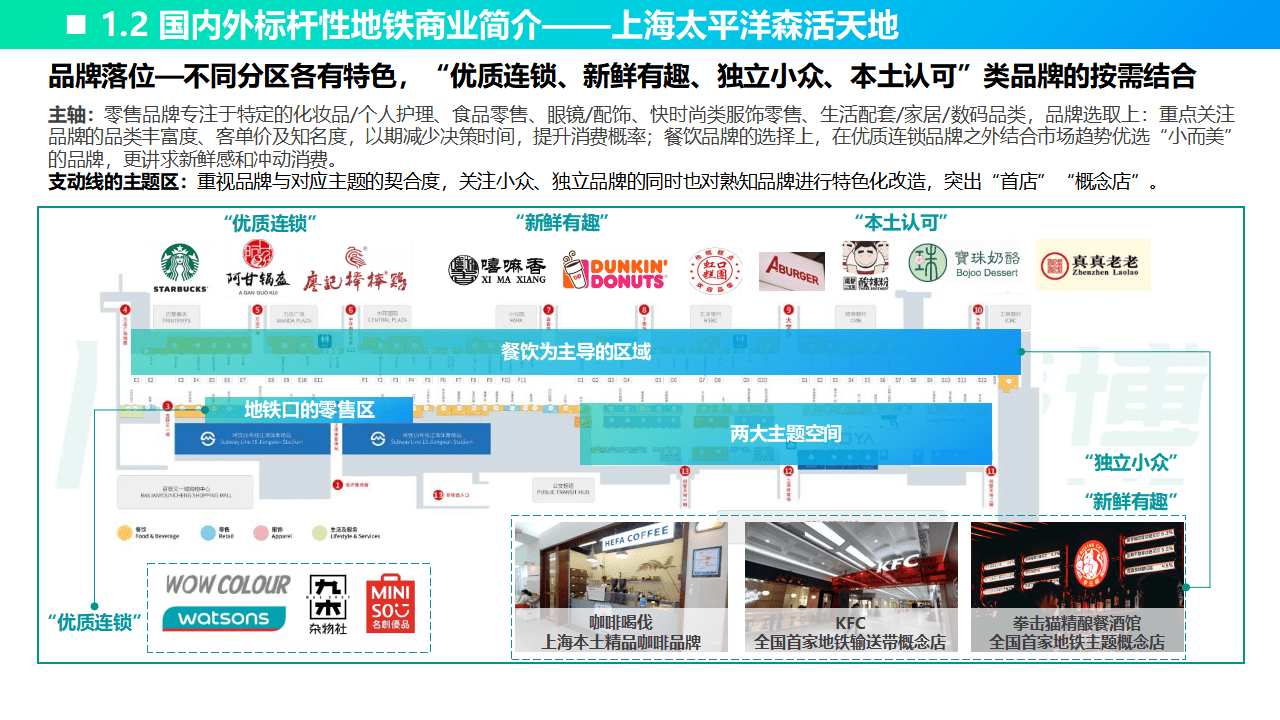
Task: Click the 全国首家地铁输送带概念店 caption
Action: 850,642
